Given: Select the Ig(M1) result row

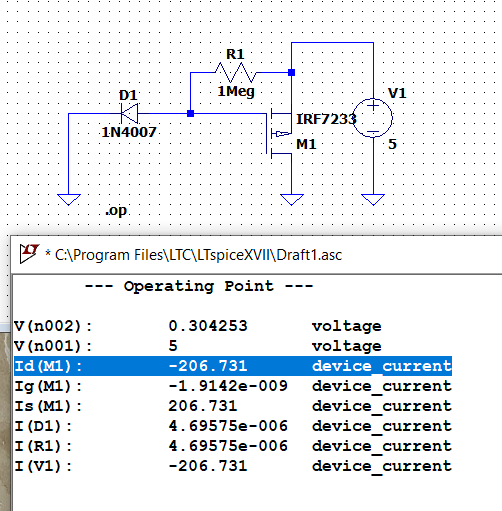Looking at the screenshot, I should coord(233,386).
